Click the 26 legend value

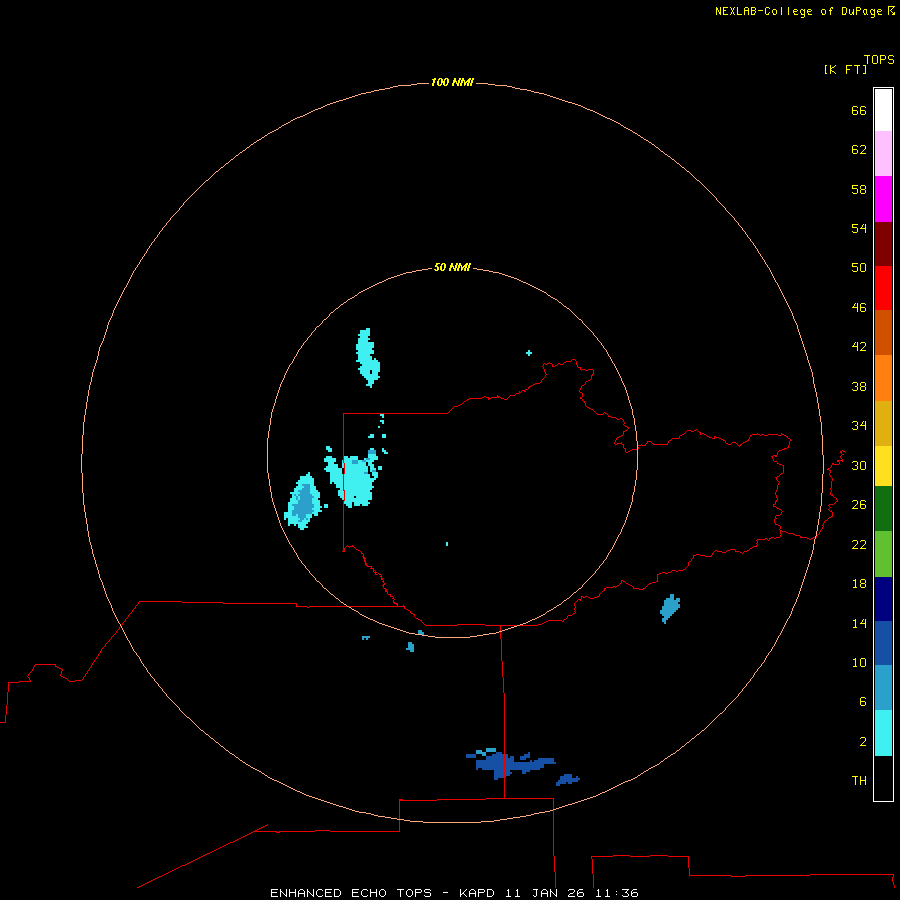tap(859, 505)
